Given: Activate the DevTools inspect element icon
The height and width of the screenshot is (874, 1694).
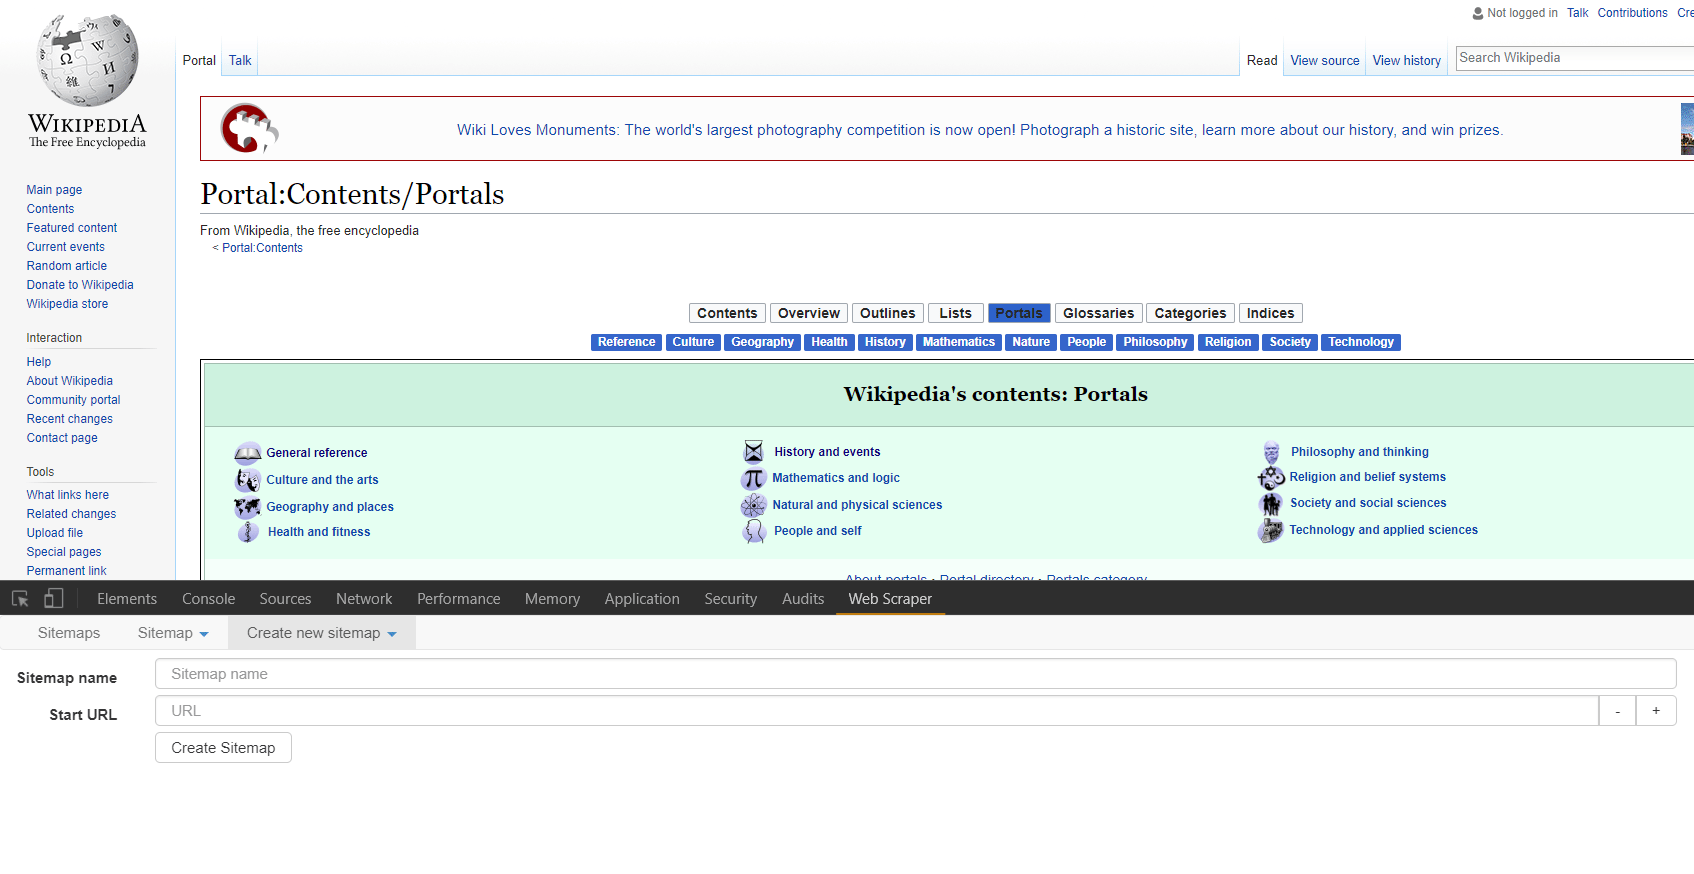Looking at the screenshot, I should tap(20, 599).
